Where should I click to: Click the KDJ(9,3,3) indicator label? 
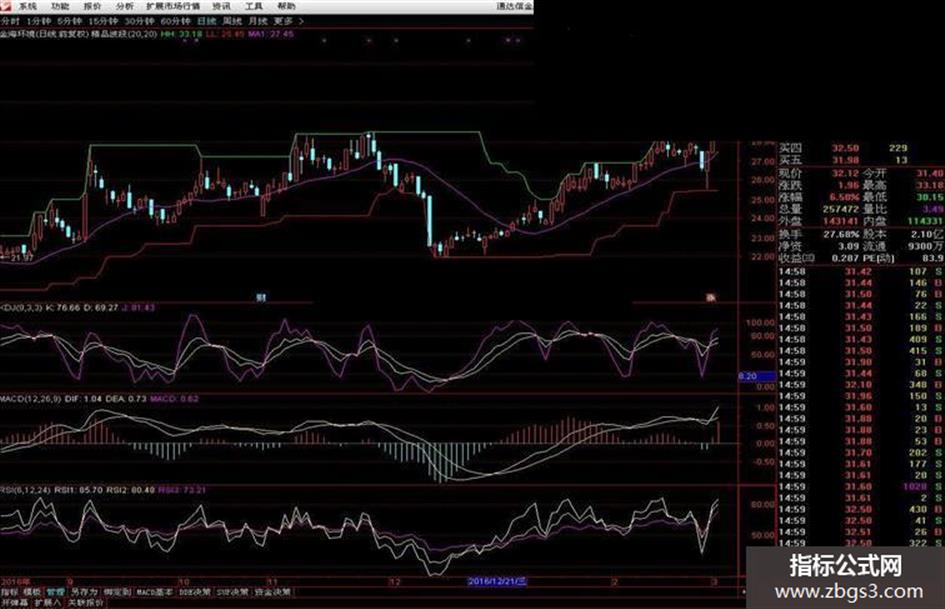point(21,308)
